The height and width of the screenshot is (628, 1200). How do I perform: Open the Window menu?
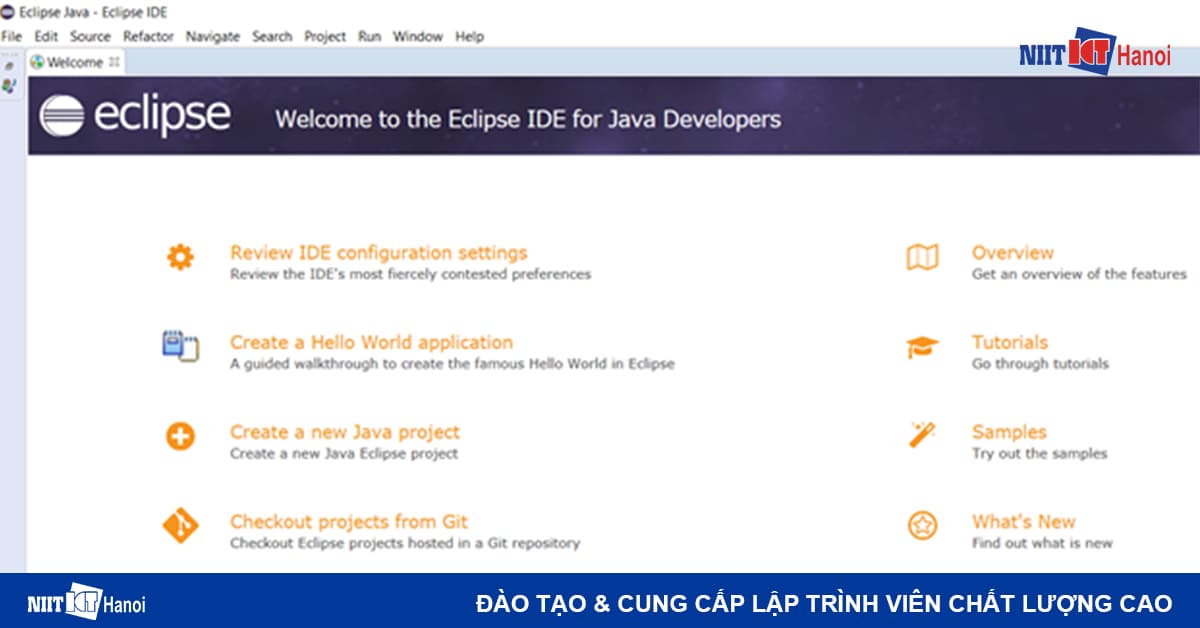(x=417, y=36)
